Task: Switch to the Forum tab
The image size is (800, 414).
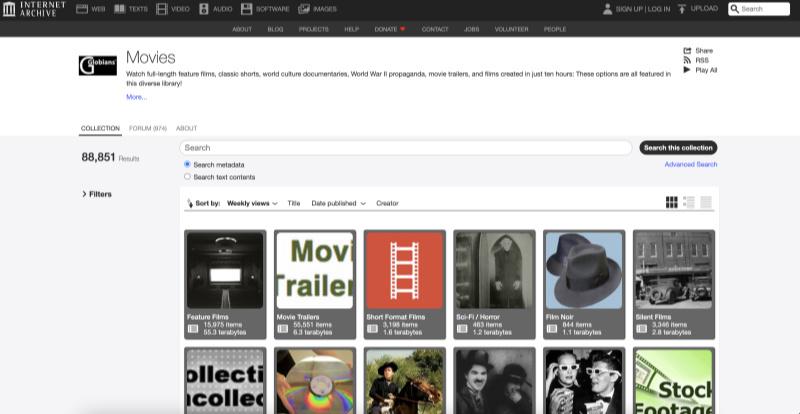Action: (x=148, y=129)
